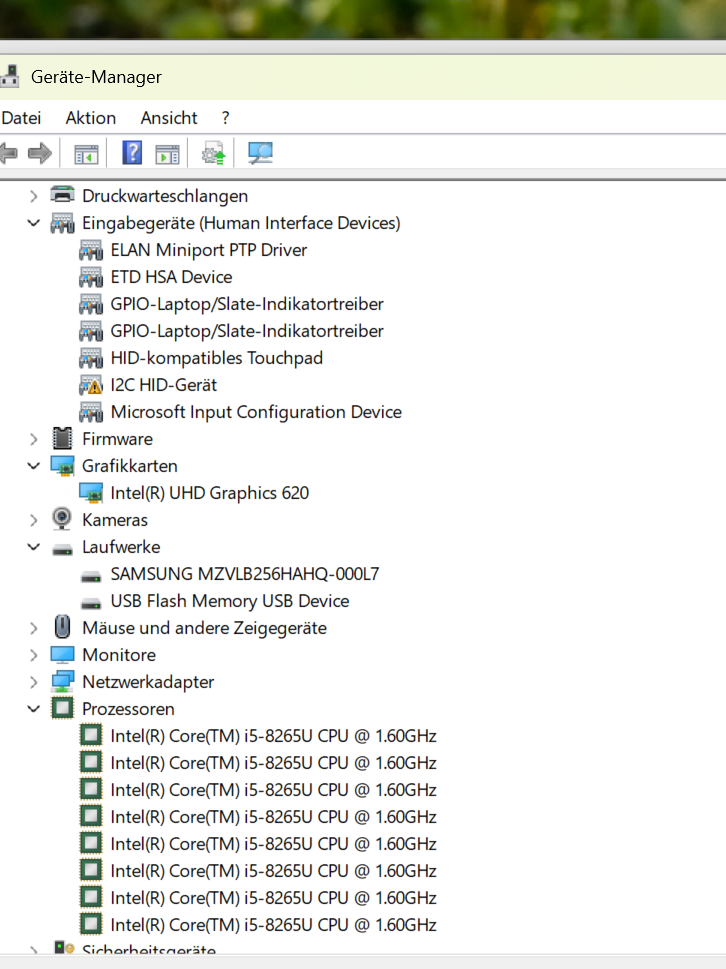Open the ? help menu

click(x=226, y=117)
